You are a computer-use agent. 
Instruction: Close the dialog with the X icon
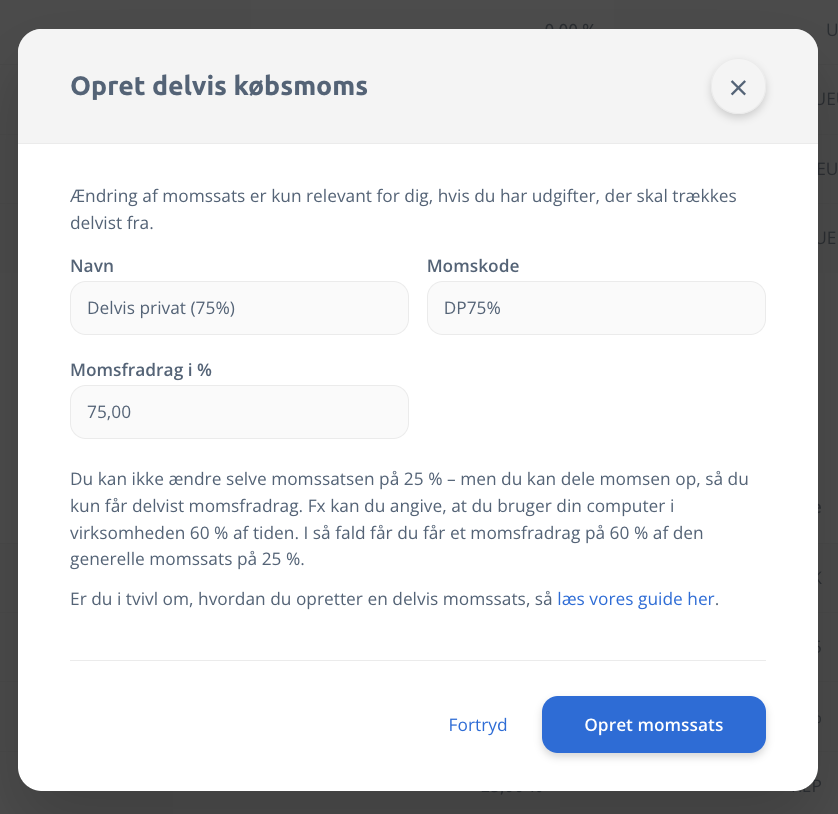(738, 87)
